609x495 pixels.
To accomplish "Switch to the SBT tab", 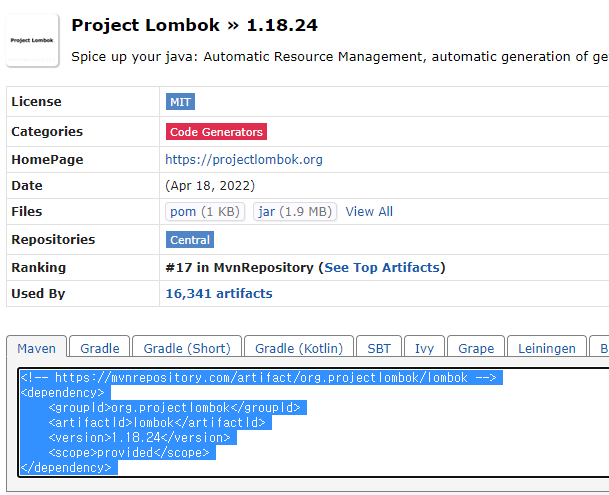I will pos(379,347).
